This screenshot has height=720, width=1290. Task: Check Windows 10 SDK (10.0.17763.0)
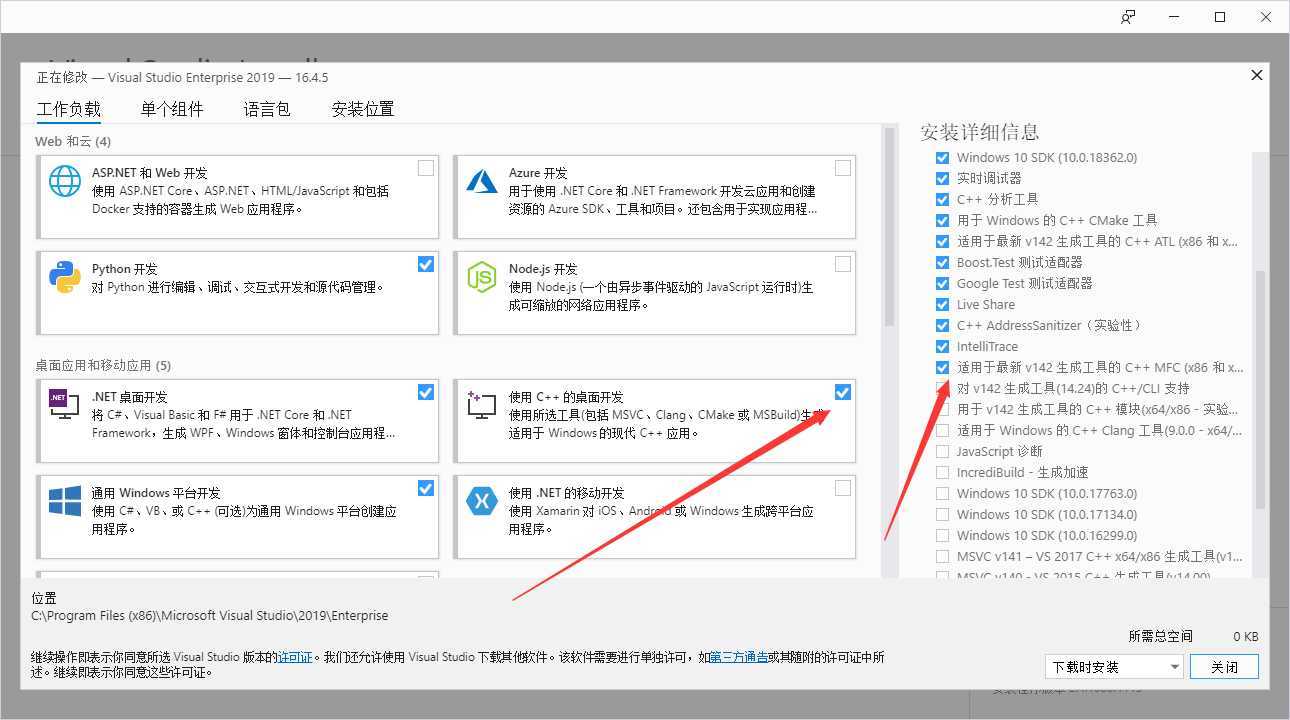(x=942, y=493)
